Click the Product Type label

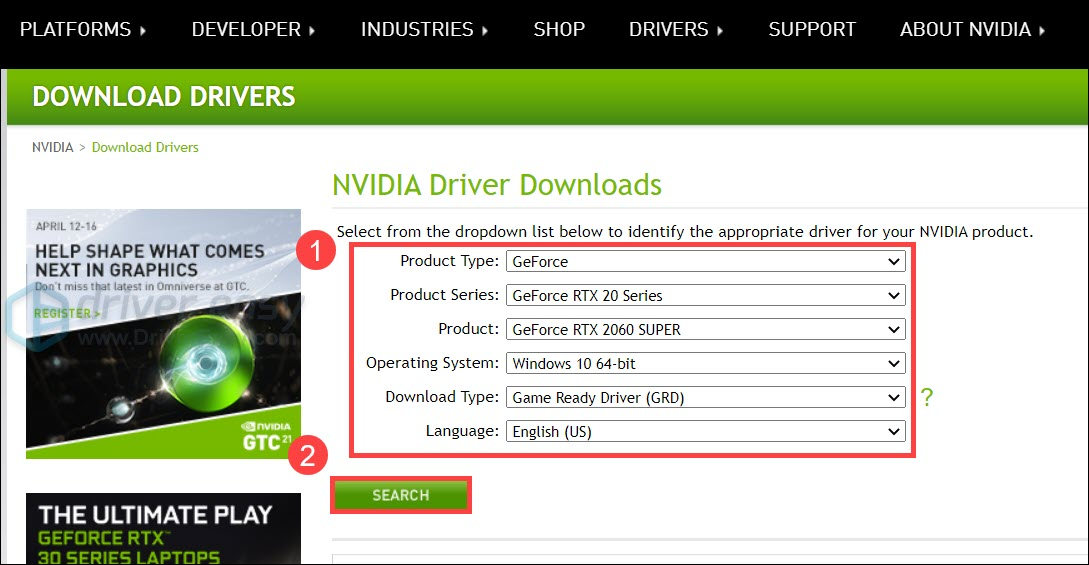coord(449,261)
